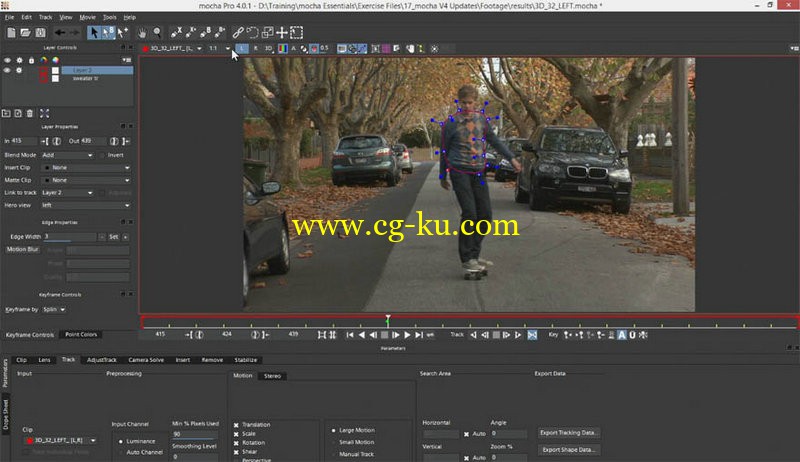800x462 pixels.
Task: Click the Group layers folder icon
Action: [6, 113]
